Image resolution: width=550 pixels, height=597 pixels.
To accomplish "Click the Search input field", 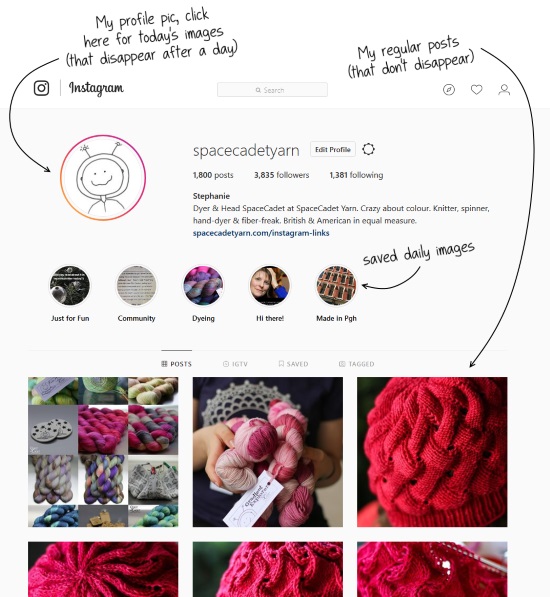I will coord(272,90).
